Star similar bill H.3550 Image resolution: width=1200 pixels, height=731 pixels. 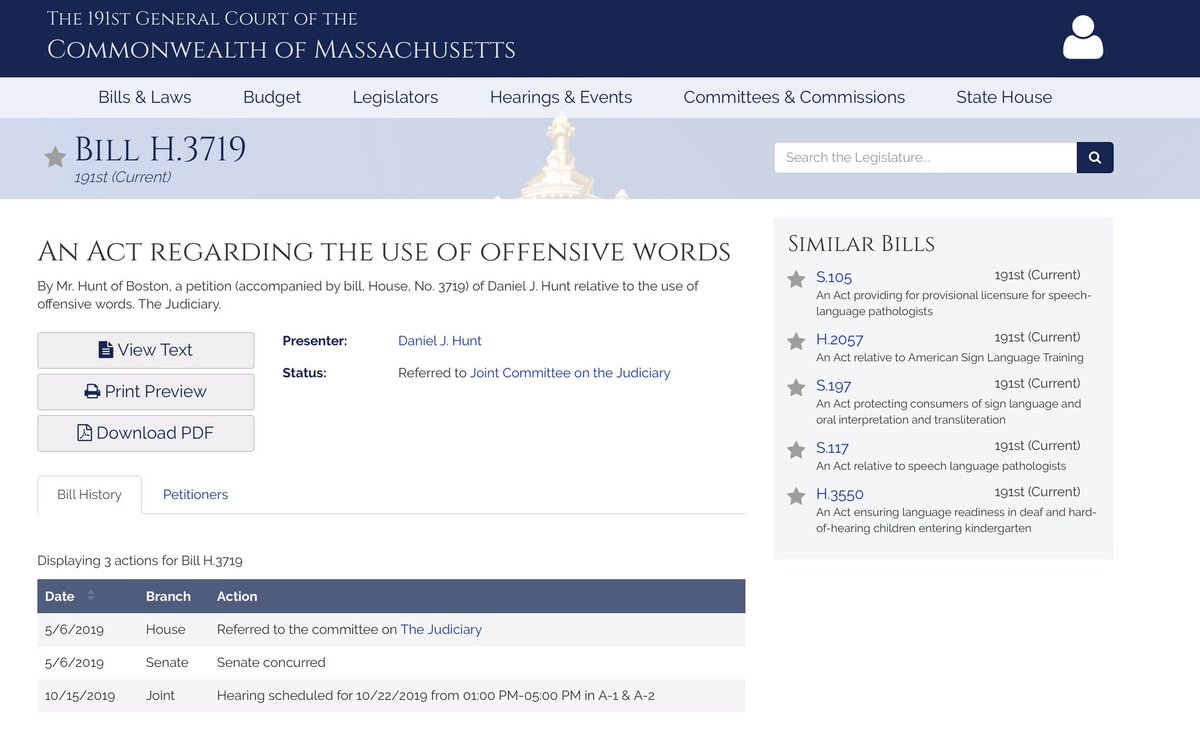pyautogui.click(x=796, y=495)
